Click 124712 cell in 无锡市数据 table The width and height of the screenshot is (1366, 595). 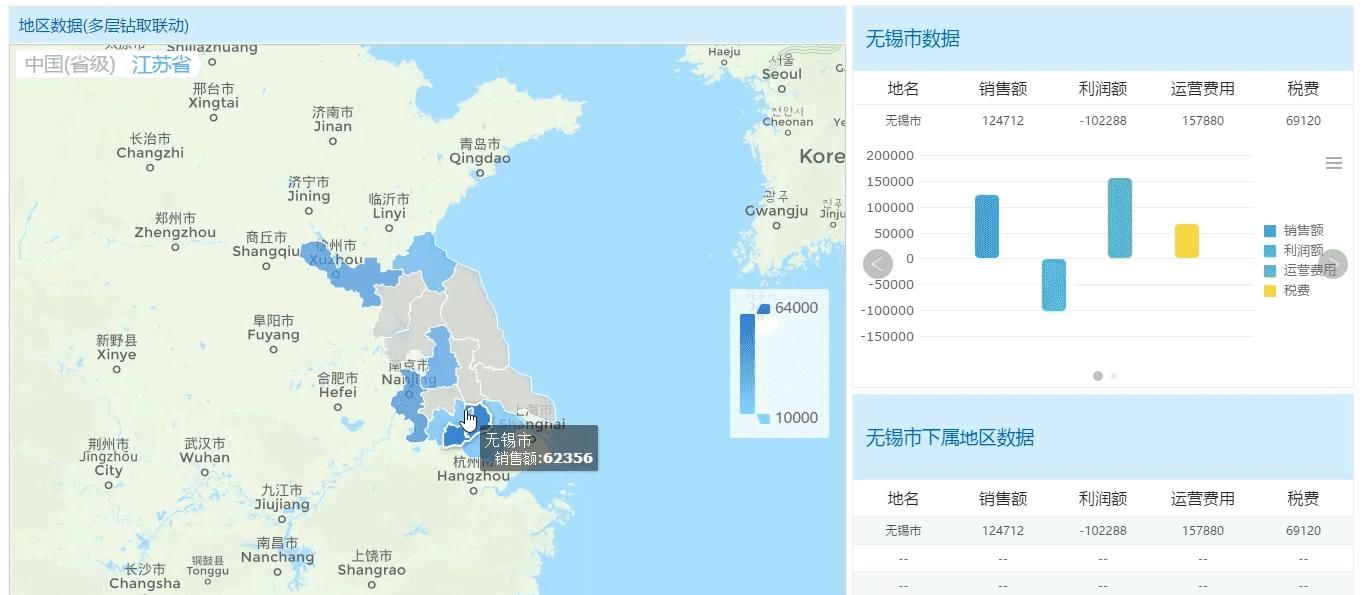(x=1003, y=121)
